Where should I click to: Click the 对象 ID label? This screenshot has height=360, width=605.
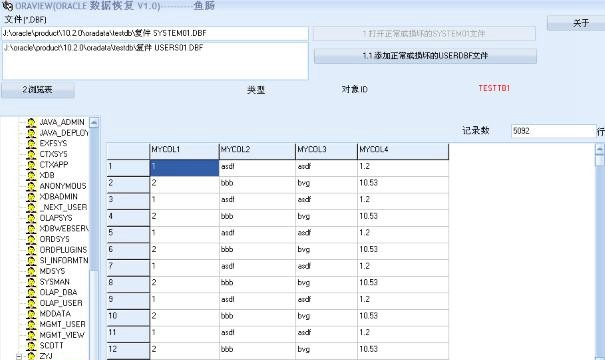[354, 90]
